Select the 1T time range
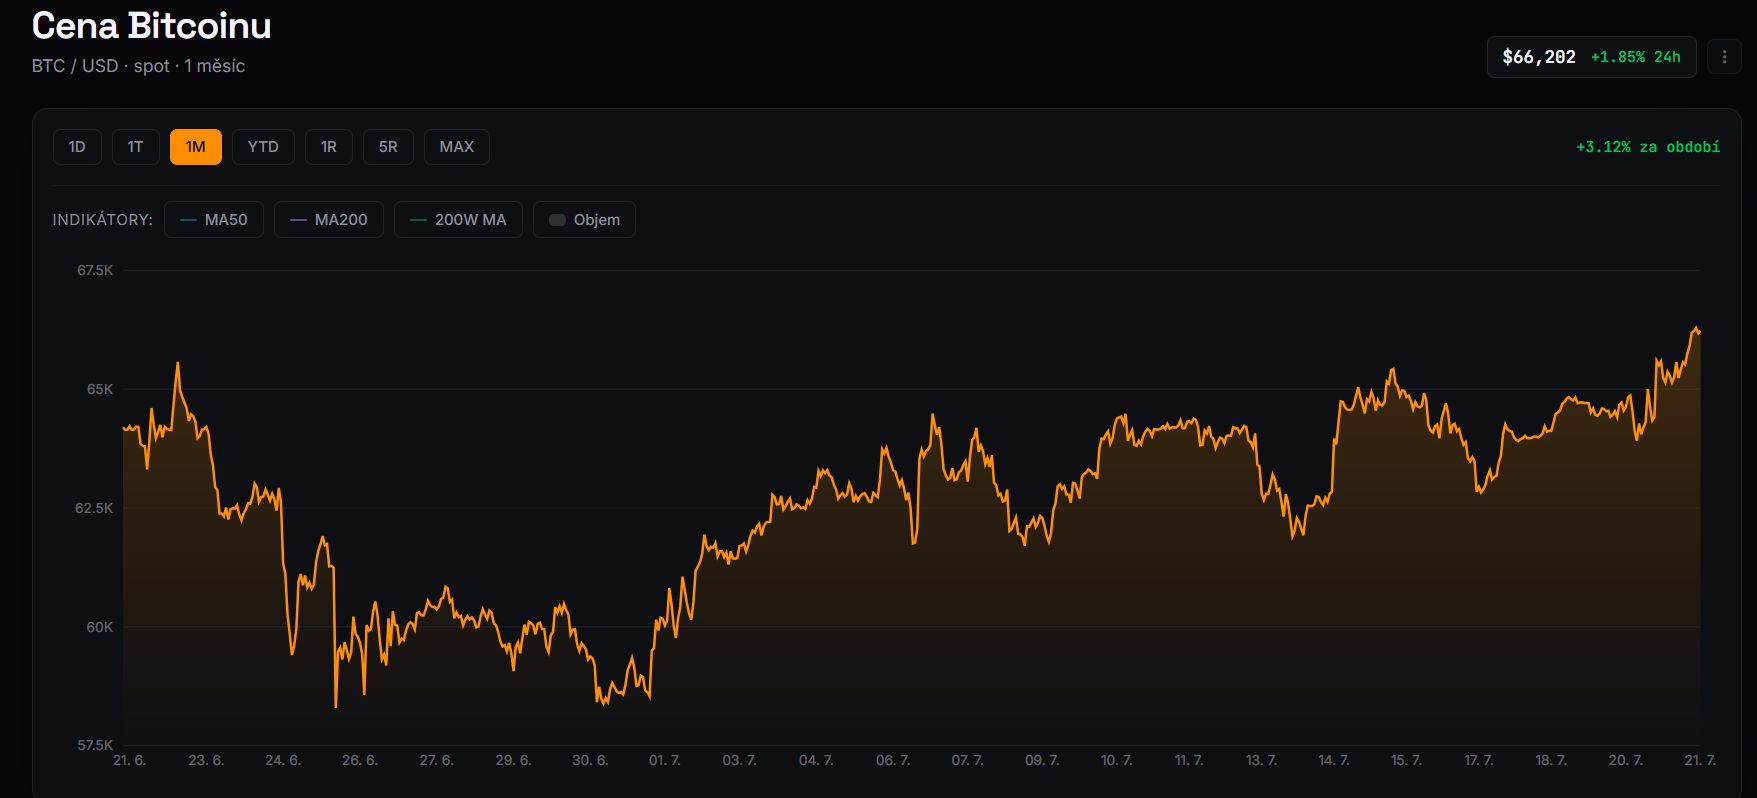This screenshot has height=798, width=1757. pyautogui.click(x=135, y=147)
